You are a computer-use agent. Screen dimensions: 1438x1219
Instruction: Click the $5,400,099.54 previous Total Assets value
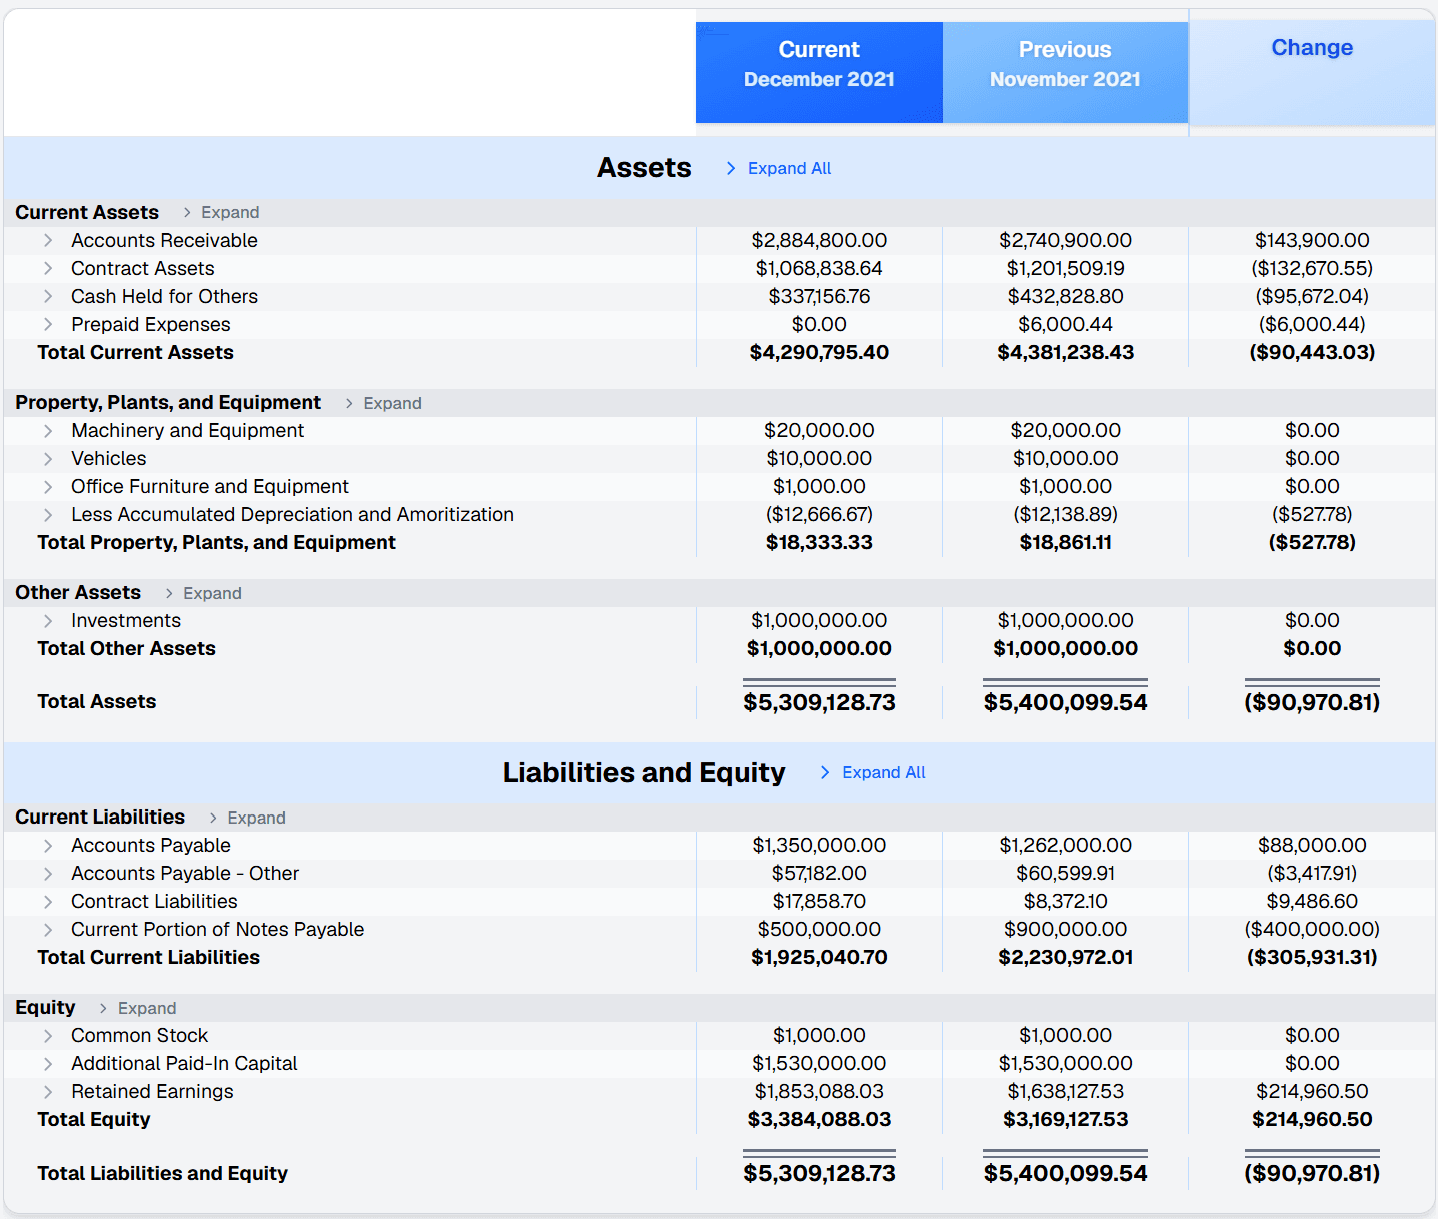[1065, 702]
